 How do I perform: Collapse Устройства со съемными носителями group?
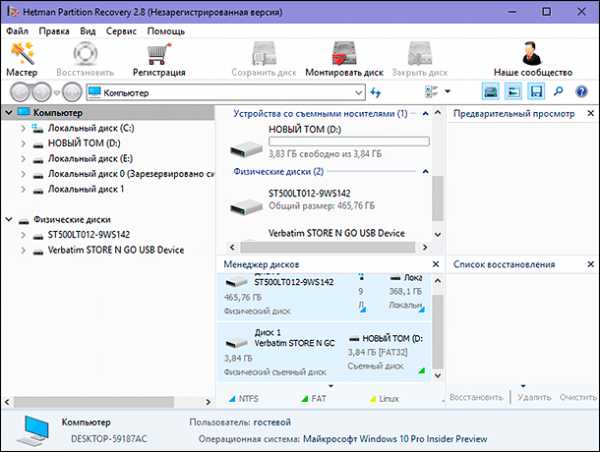[x=425, y=114]
